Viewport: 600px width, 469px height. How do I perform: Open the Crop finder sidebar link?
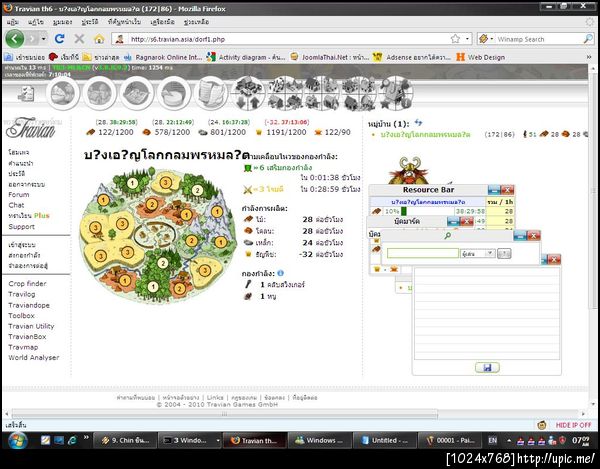point(27,283)
